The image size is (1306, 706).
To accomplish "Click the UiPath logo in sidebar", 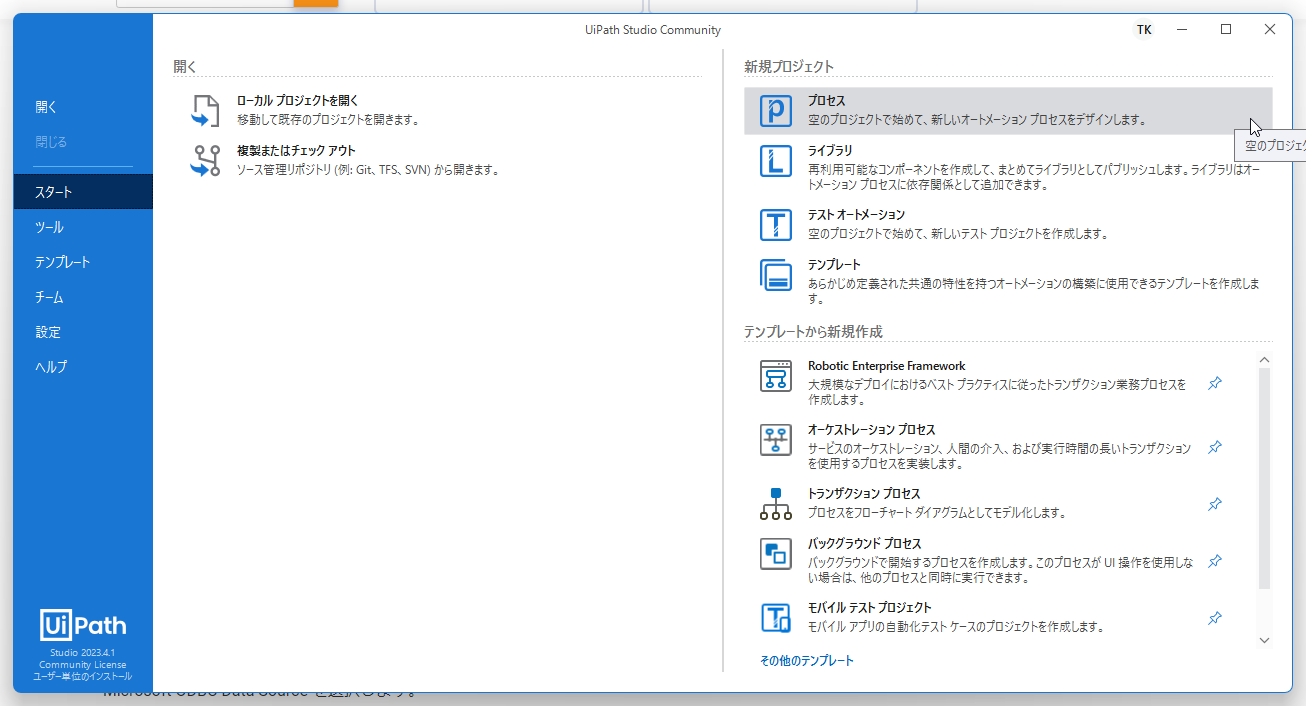I will (83, 625).
